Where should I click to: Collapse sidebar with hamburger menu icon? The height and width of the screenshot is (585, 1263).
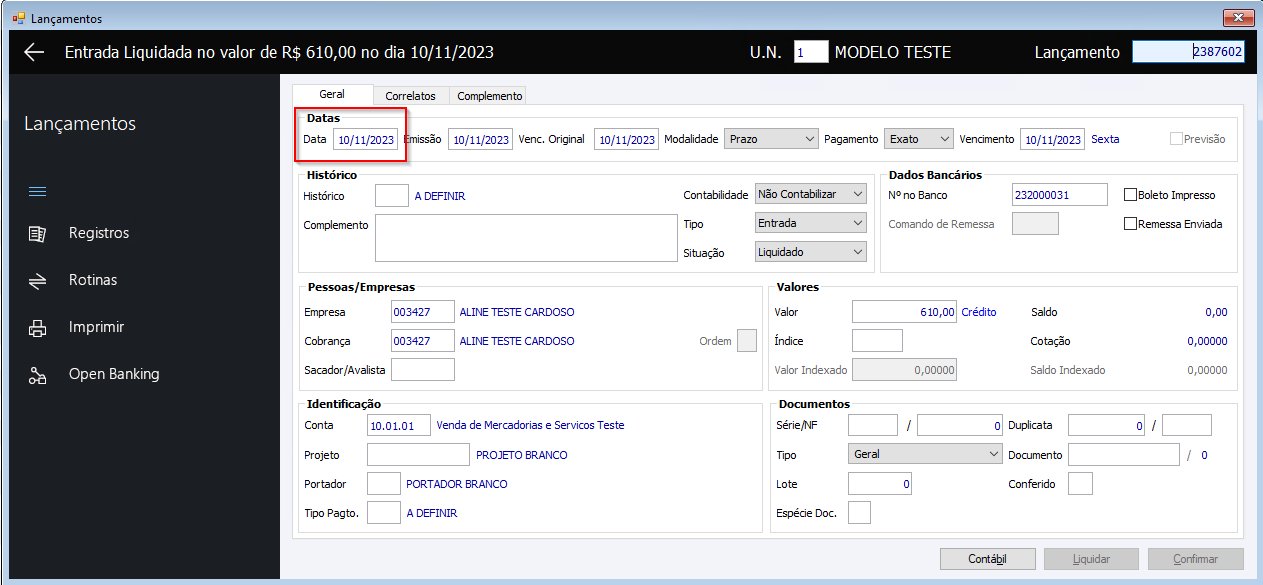point(37,191)
